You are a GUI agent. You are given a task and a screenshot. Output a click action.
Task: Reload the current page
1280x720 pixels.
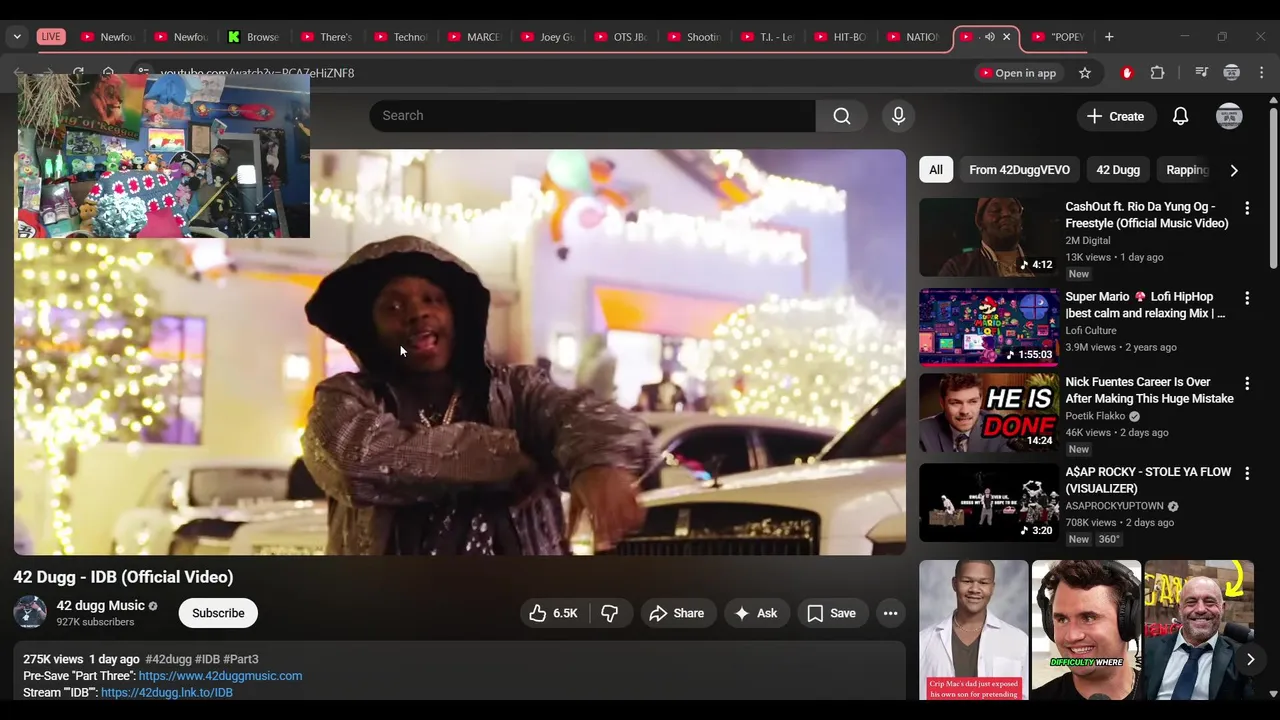tap(78, 73)
